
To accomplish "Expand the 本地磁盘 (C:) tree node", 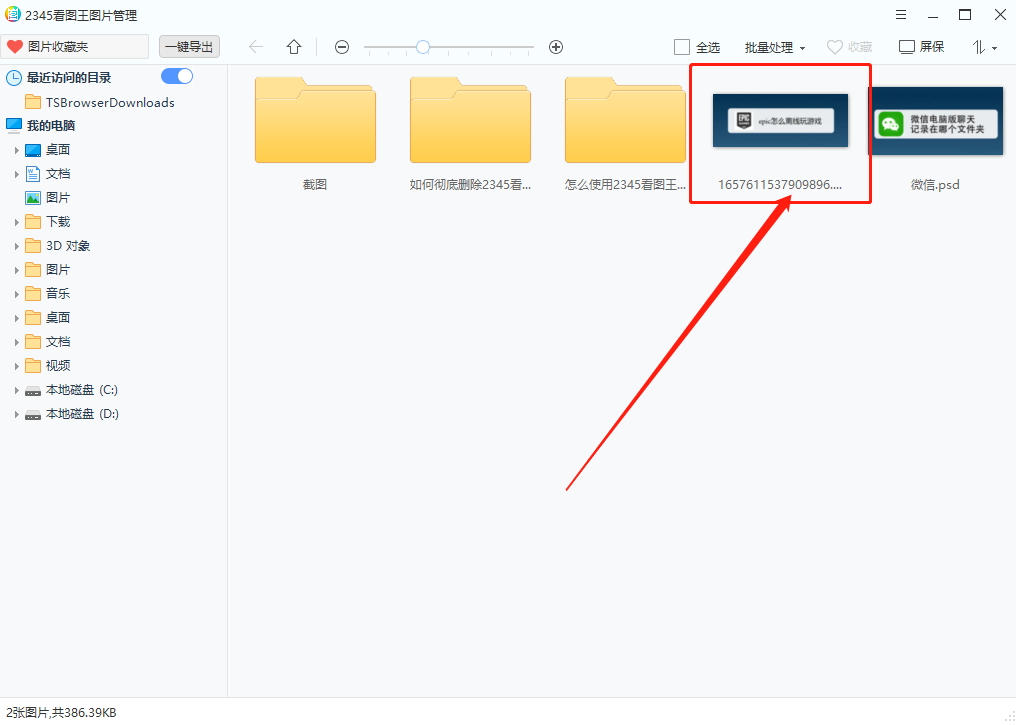I will tap(17, 390).
